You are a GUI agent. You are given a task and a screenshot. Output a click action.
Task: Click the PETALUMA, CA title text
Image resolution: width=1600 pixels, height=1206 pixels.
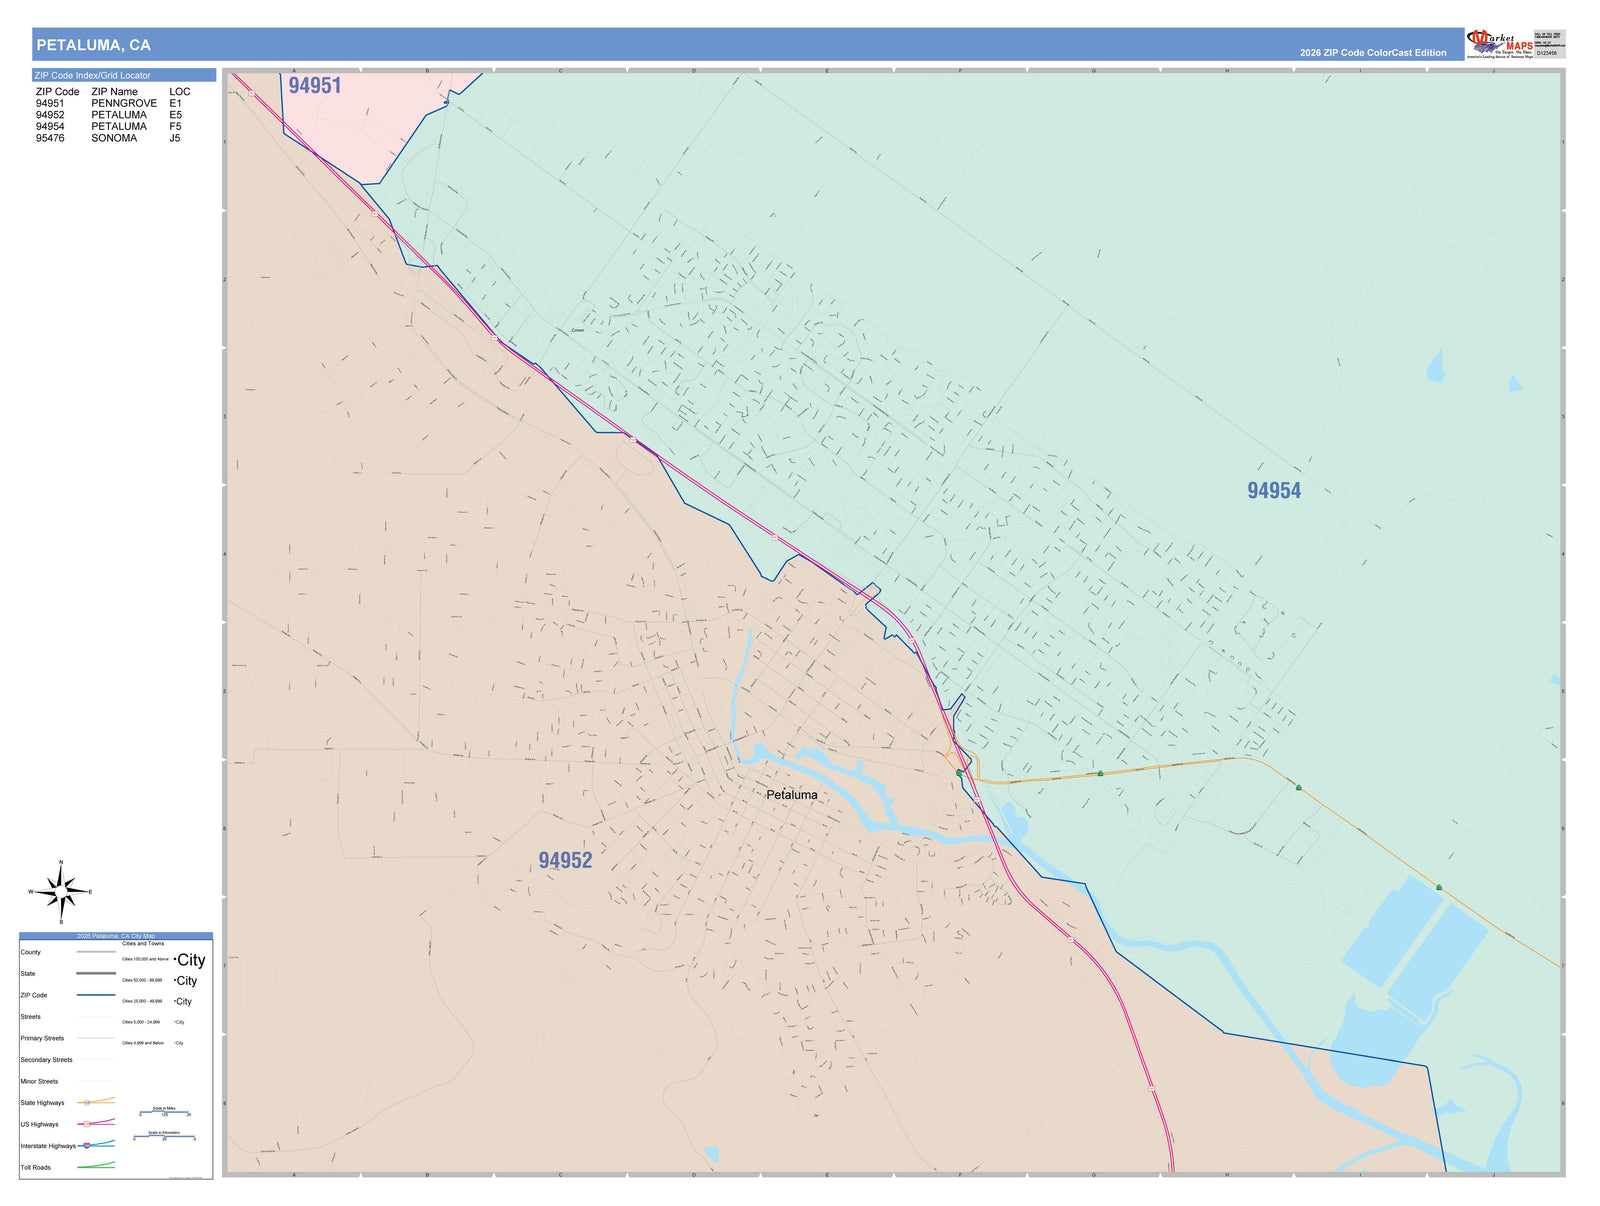coord(93,45)
